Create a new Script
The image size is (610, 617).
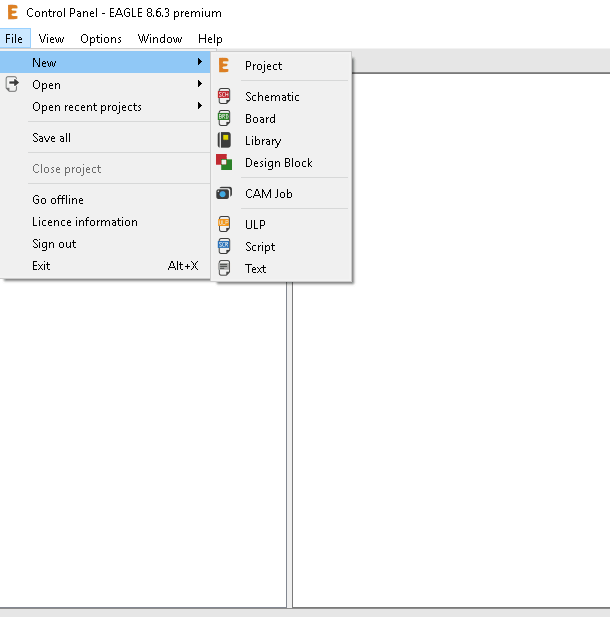(281, 246)
